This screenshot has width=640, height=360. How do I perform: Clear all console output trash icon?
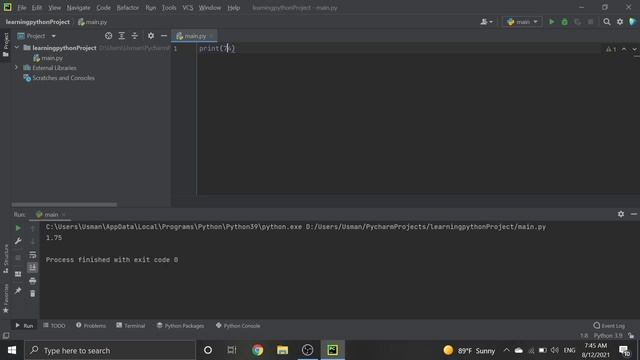point(33,294)
